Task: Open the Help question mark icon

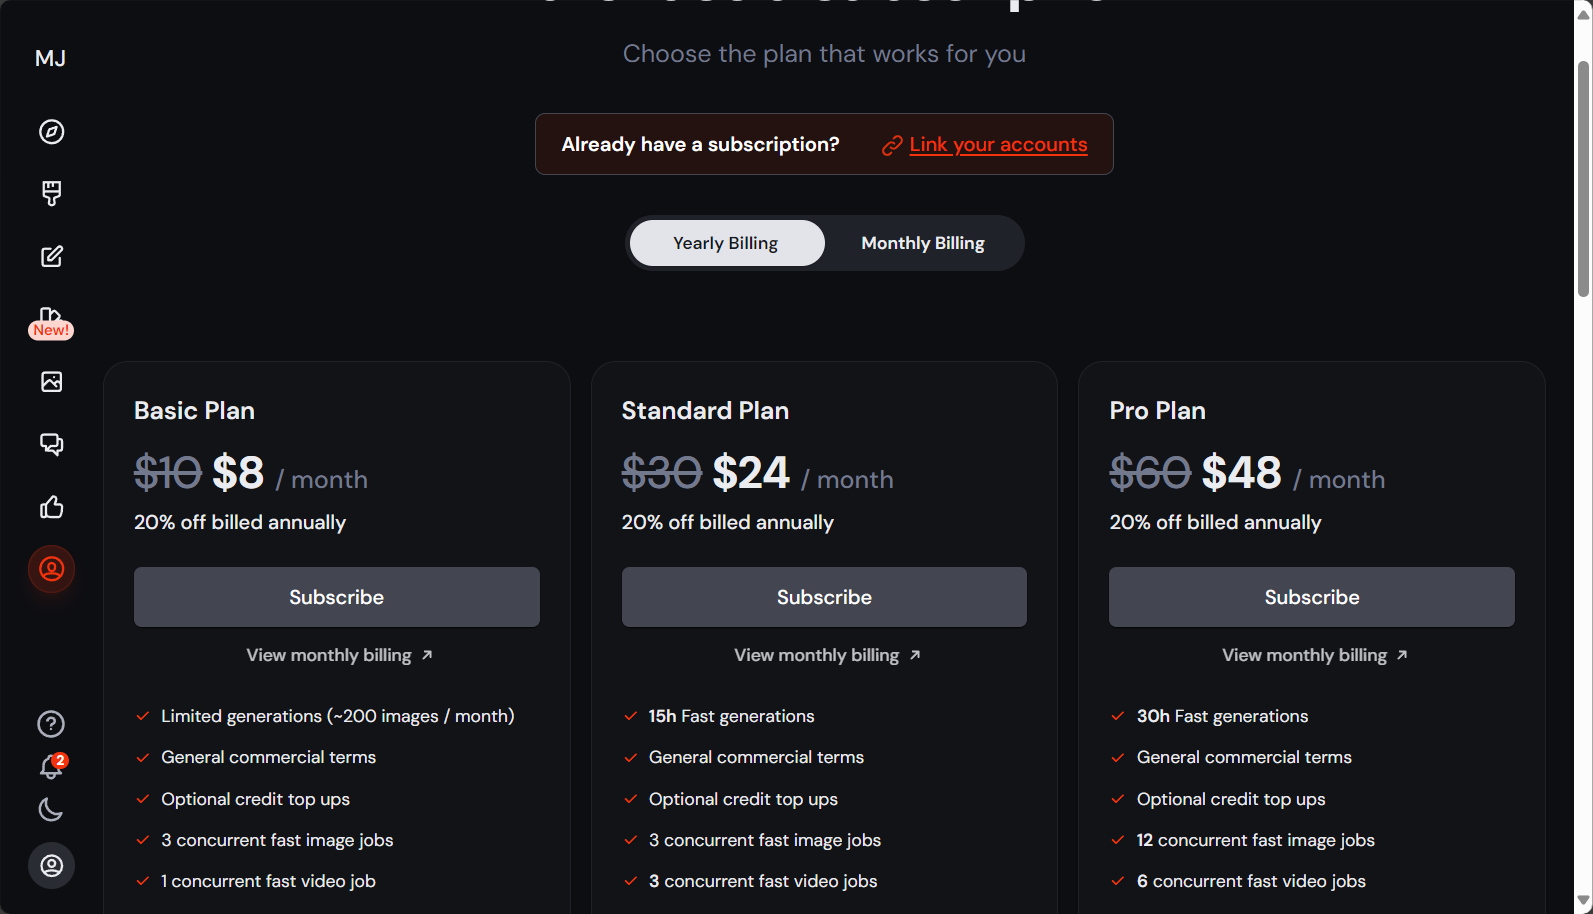Action: pos(51,724)
